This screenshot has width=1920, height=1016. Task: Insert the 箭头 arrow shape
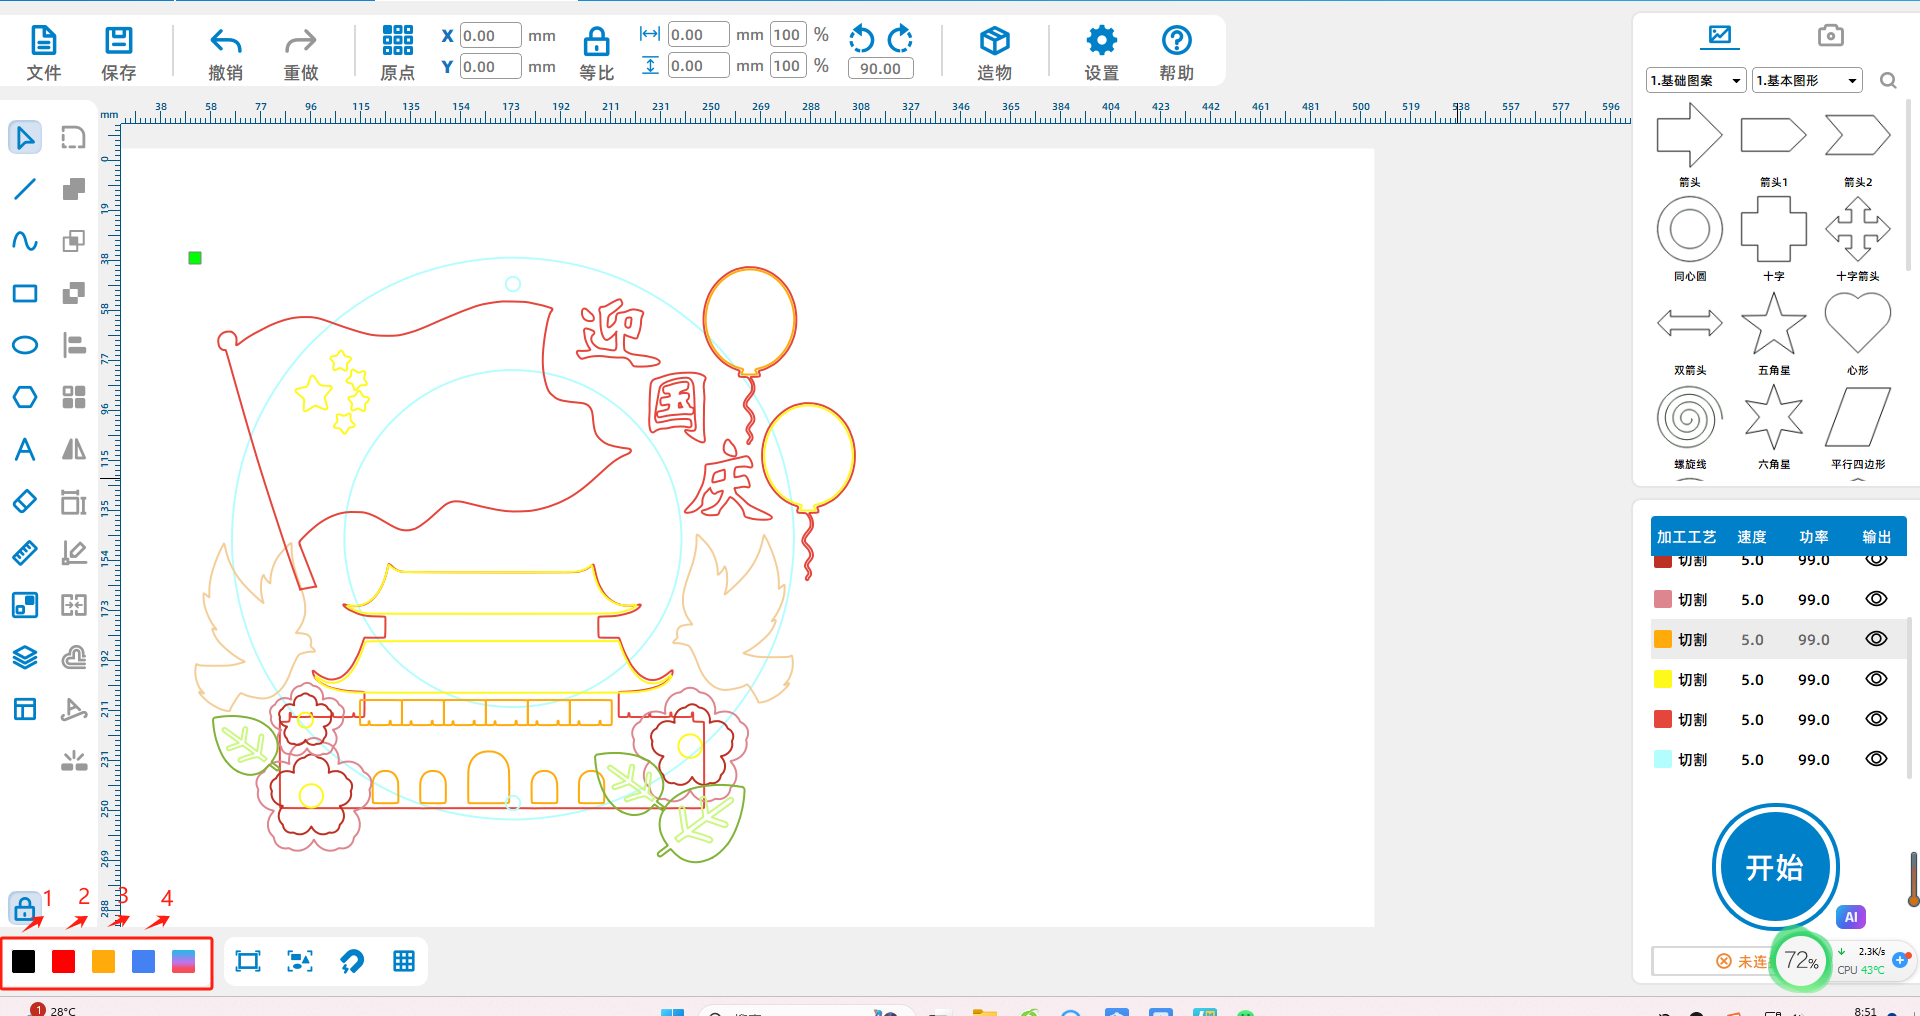pos(1689,136)
